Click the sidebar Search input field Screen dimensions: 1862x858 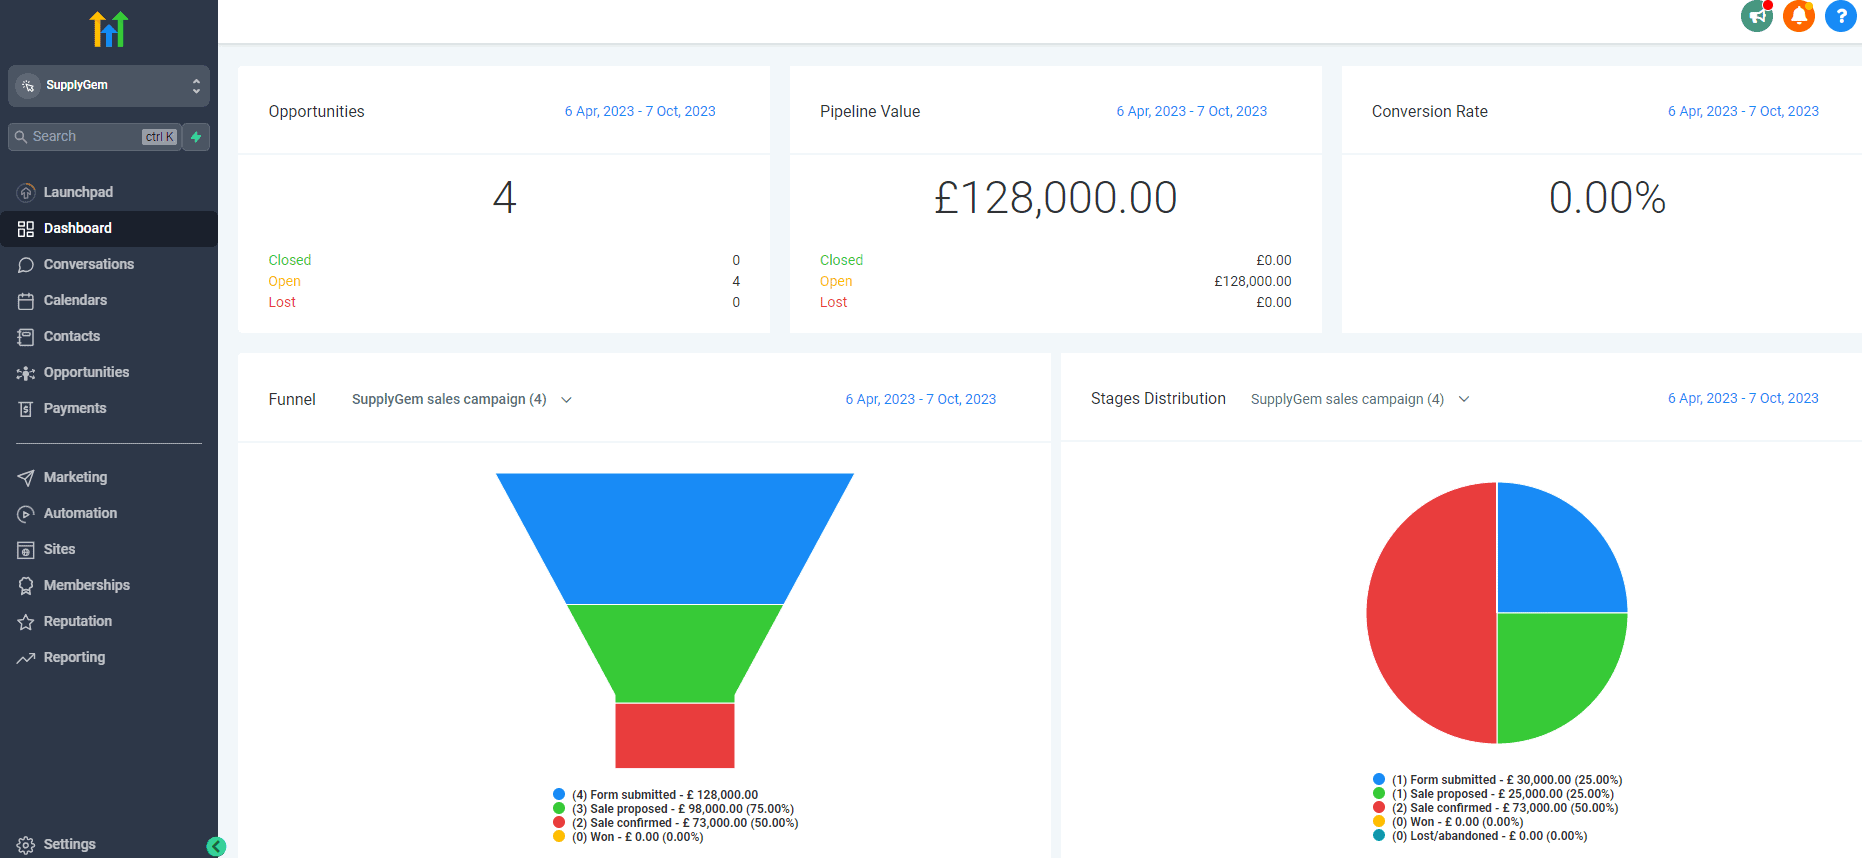coord(95,137)
